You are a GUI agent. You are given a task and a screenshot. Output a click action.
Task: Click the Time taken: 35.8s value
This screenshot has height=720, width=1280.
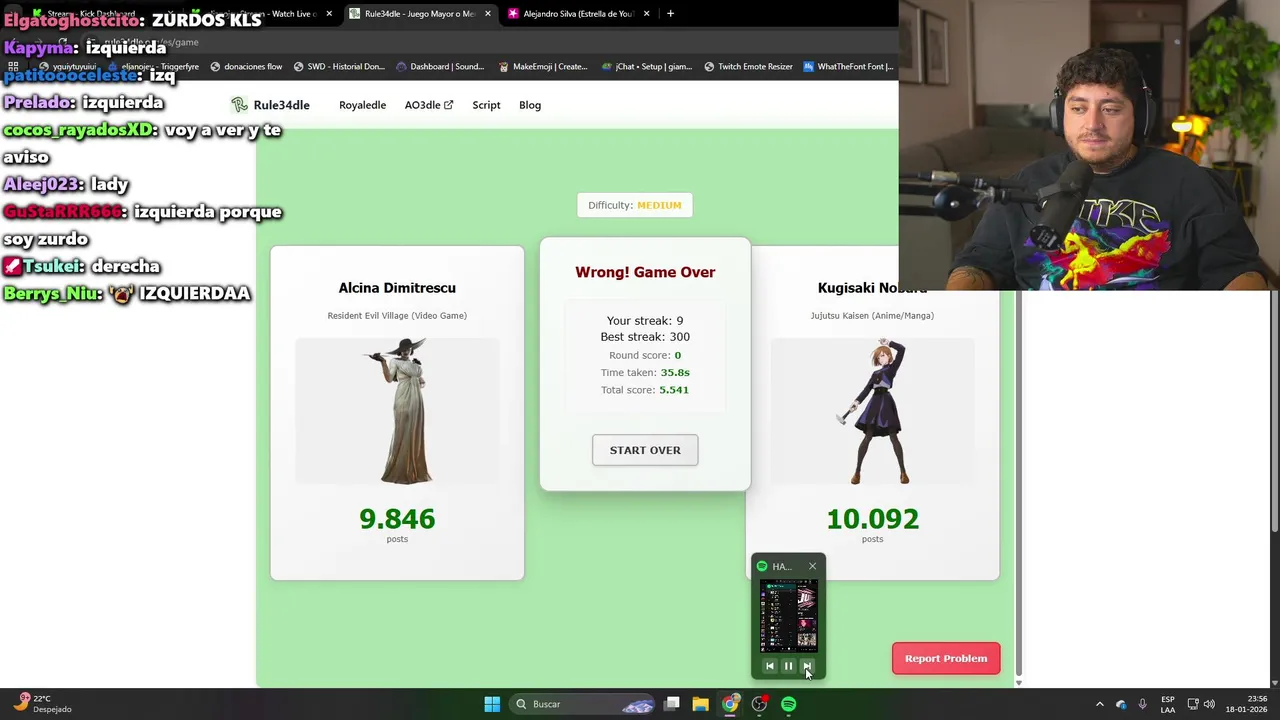point(675,373)
